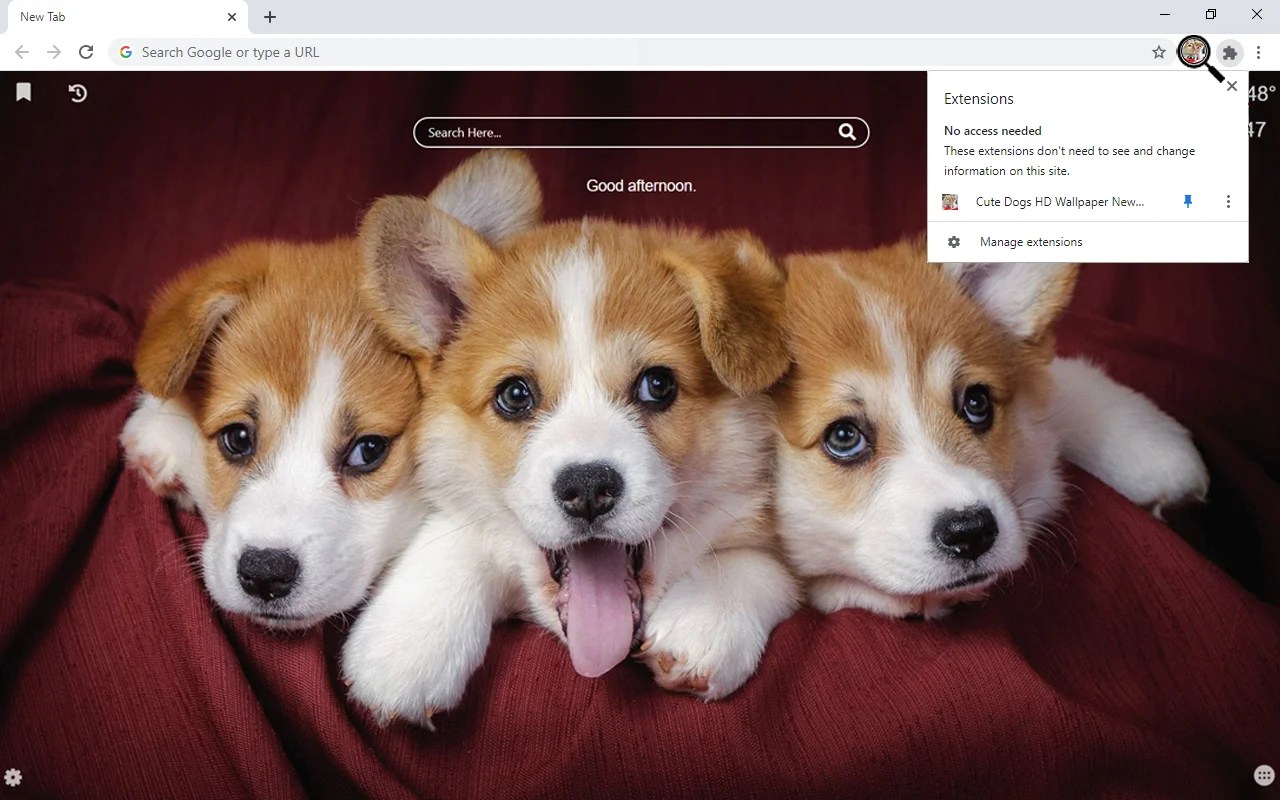Bookmark this page with the star icon
Image resolution: width=1280 pixels, height=800 pixels.
1157,51
